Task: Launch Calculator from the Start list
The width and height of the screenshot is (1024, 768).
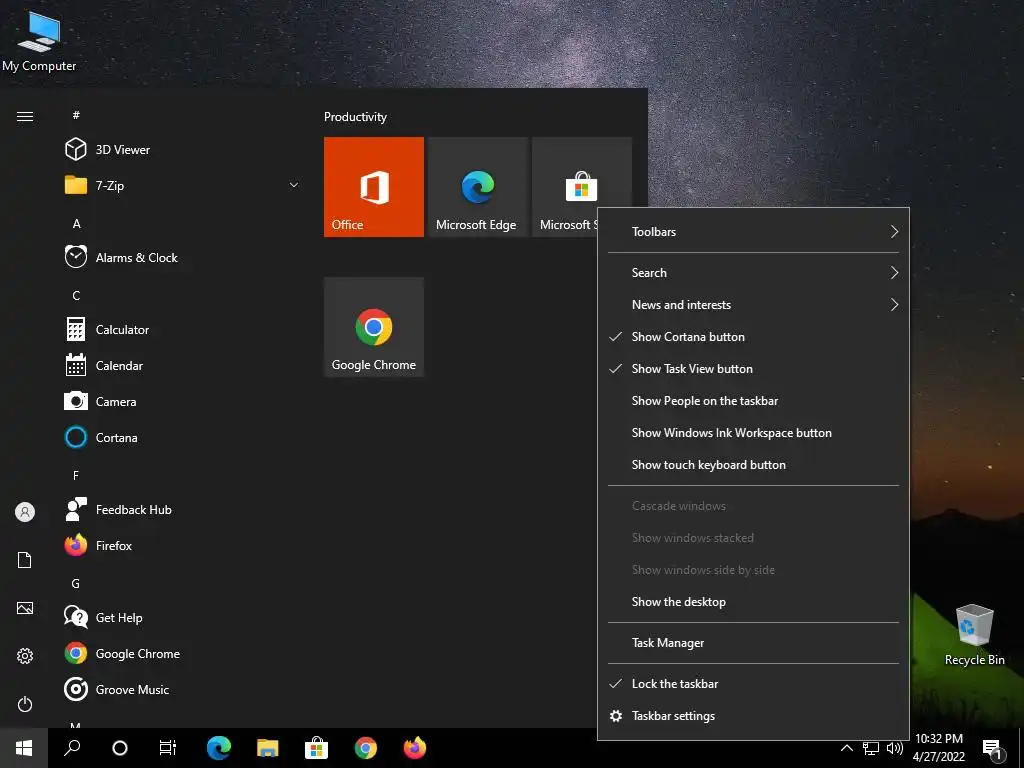Action: click(183, 329)
